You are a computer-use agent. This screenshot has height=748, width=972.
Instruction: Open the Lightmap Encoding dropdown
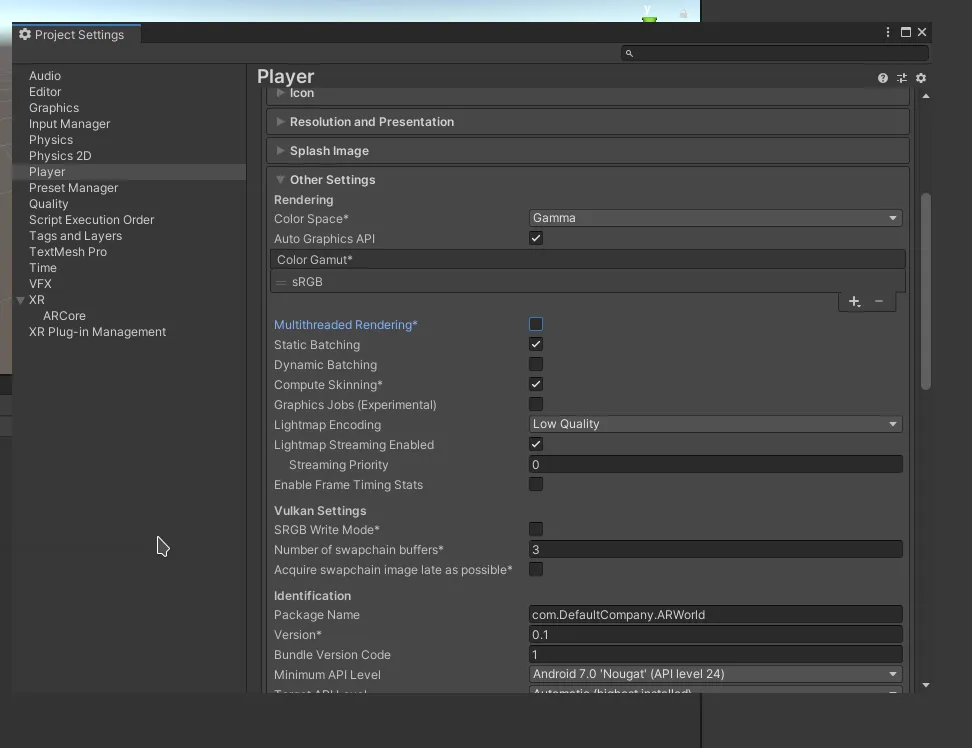[x=715, y=424]
